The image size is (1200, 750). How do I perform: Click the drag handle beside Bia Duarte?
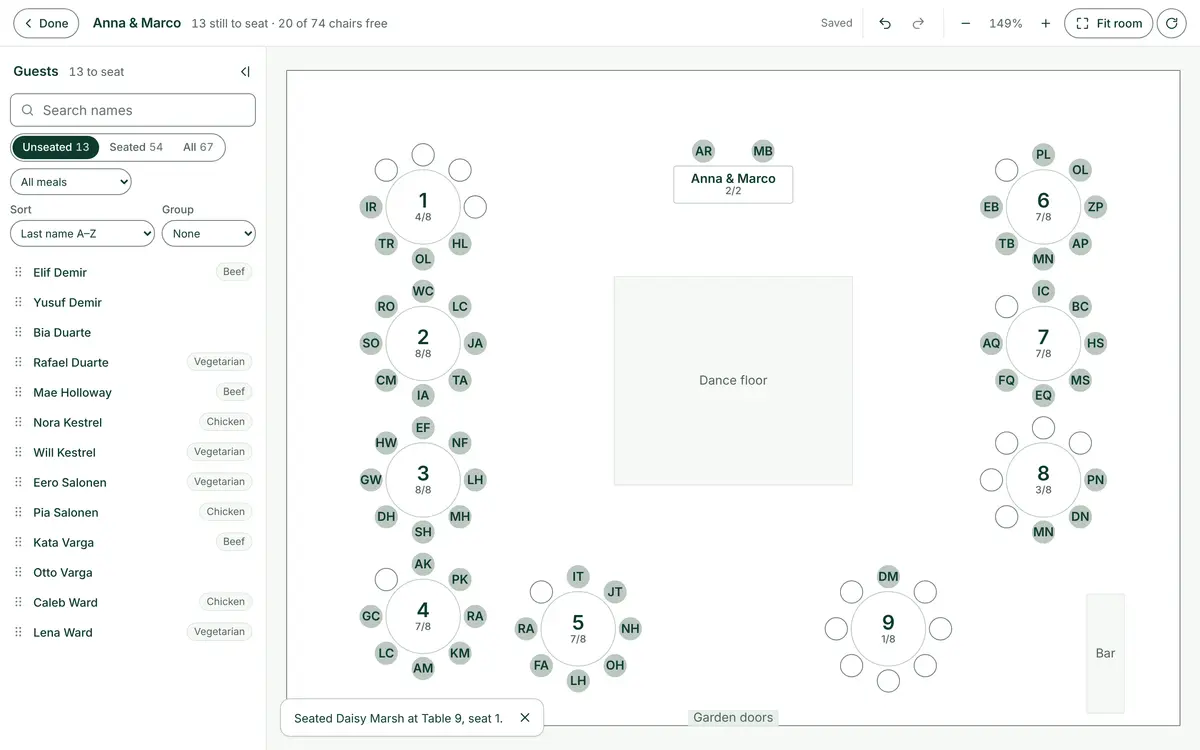[x=17, y=332]
